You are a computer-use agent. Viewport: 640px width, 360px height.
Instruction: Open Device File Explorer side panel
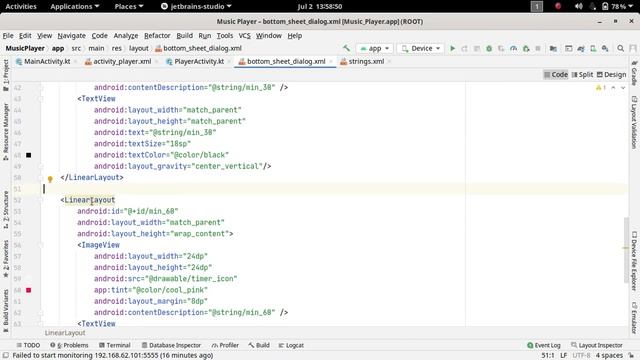click(634, 261)
